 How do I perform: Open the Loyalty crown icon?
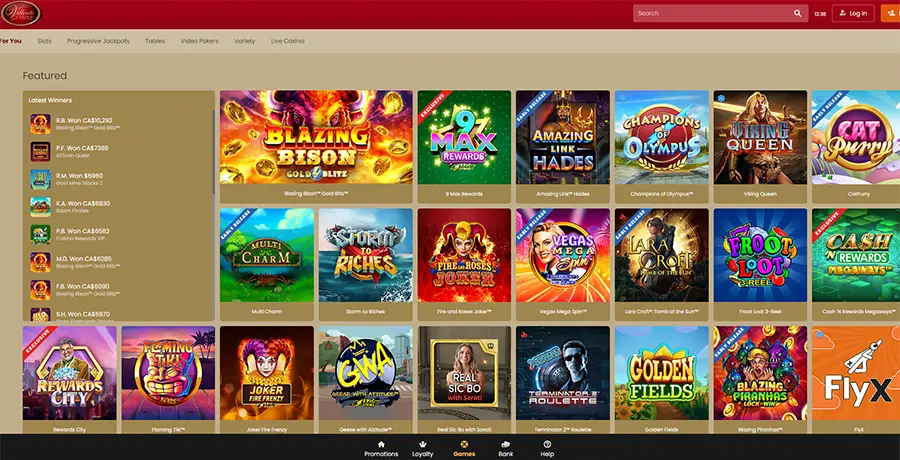click(422, 444)
